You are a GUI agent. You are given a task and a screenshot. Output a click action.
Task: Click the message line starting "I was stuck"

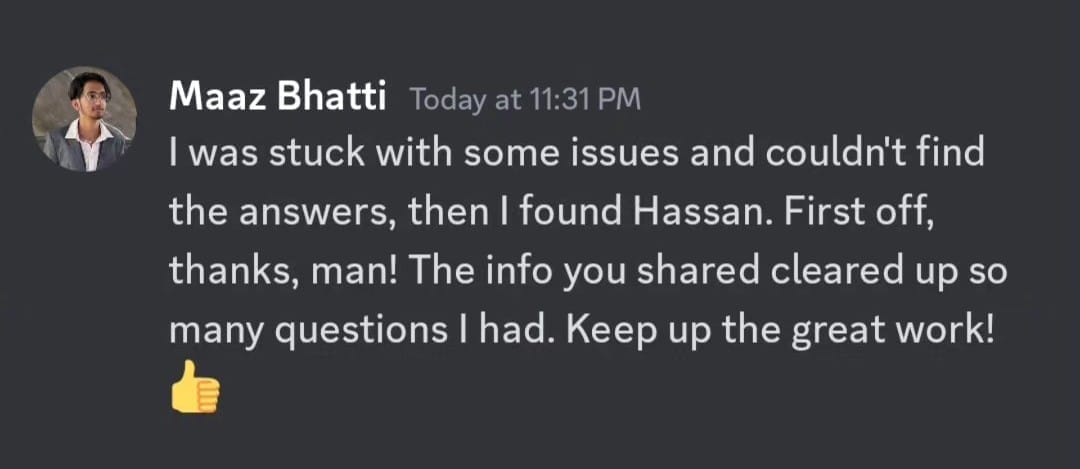click(x=577, y=153)
